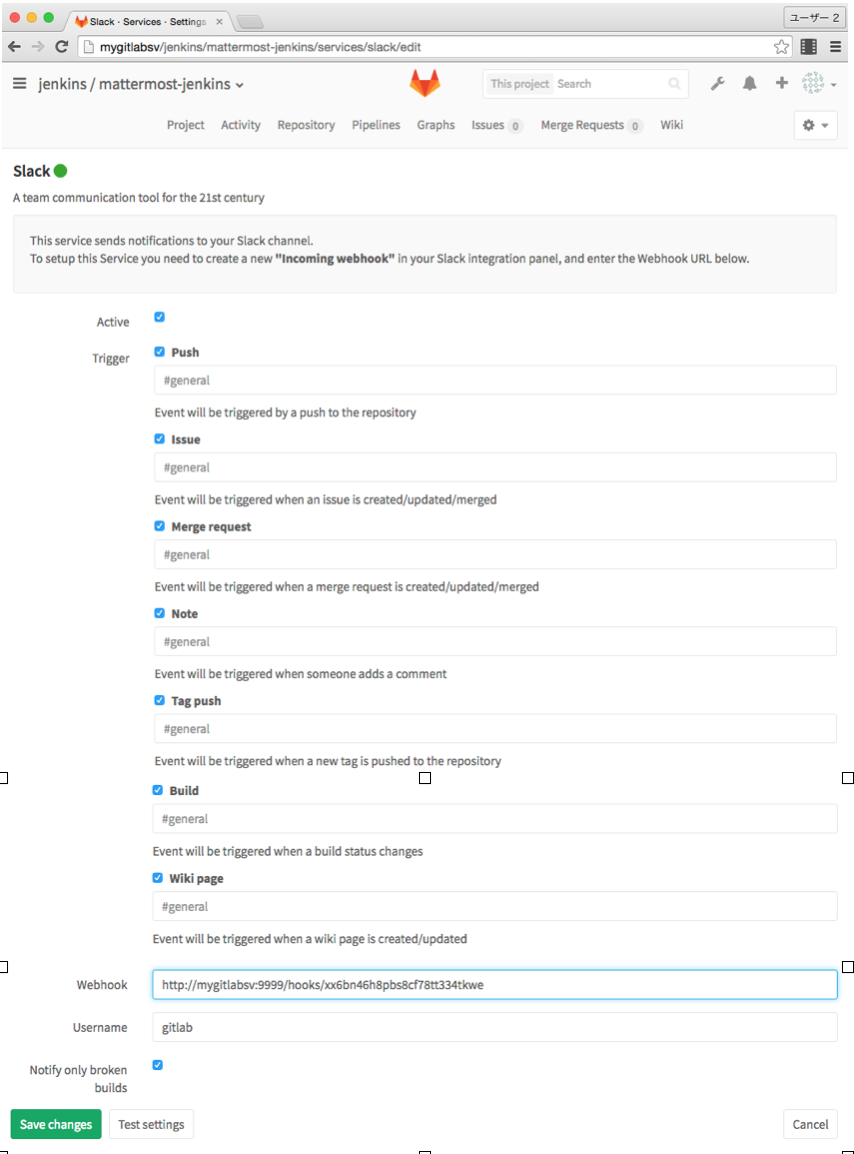The height and width of the screenshot is (1154, 854).
Task: Save changes to the Slack service
Action: click(x=55, y=1124)
